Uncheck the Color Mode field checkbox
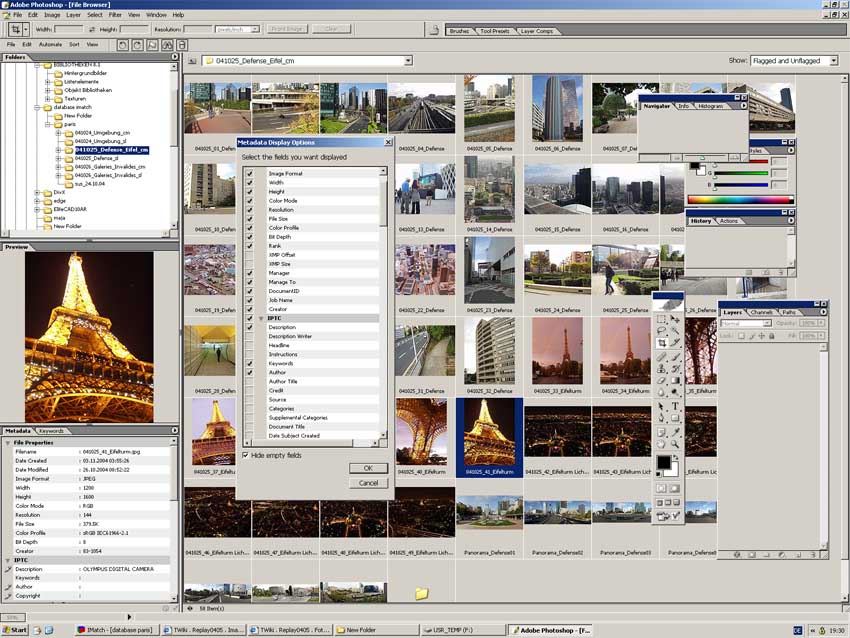This screenshot has width=850, height=638. 249,201
